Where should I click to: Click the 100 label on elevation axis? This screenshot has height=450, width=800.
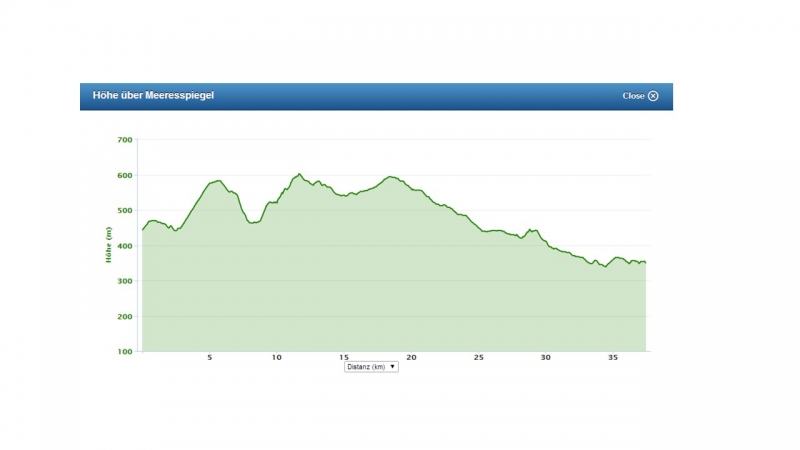click(125, 352)
